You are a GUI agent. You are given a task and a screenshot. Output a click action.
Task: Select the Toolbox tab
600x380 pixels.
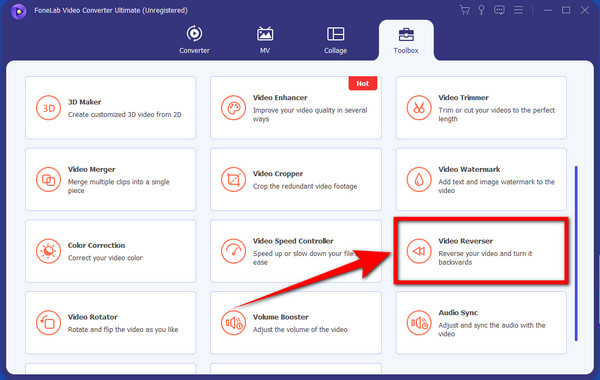coord(406,41)
